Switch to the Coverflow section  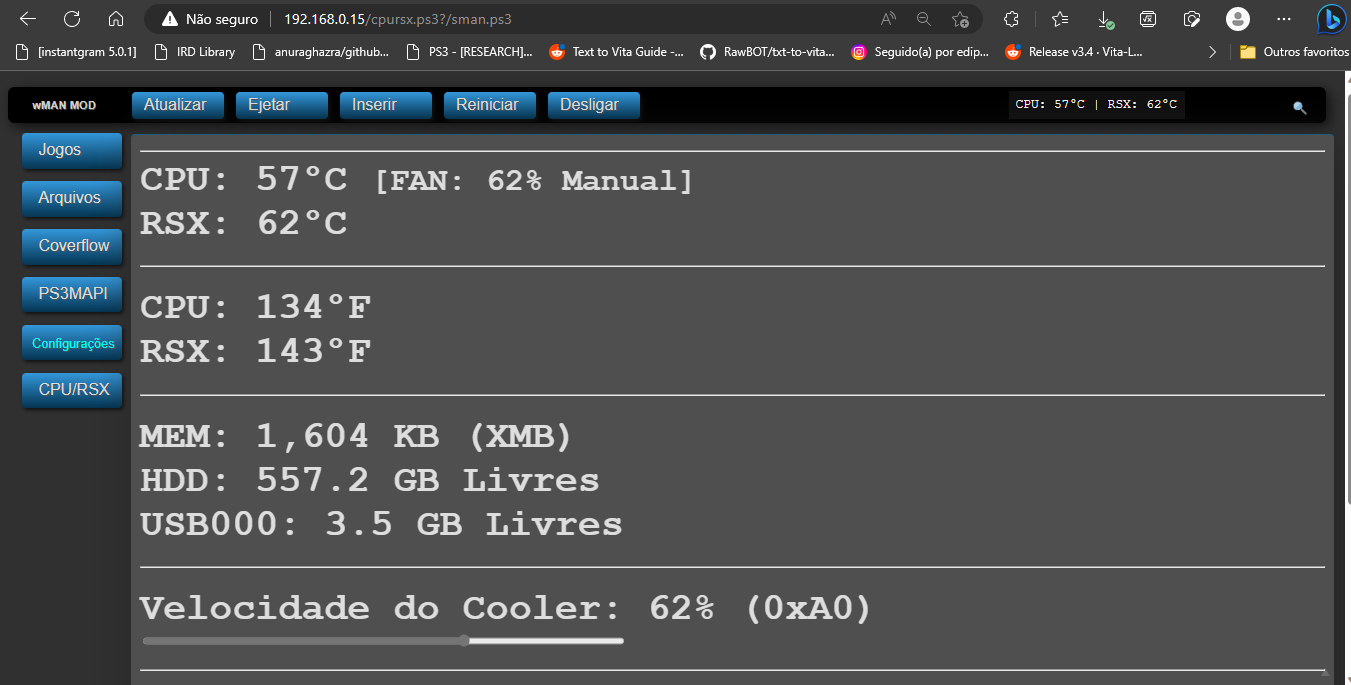(71, 246)
